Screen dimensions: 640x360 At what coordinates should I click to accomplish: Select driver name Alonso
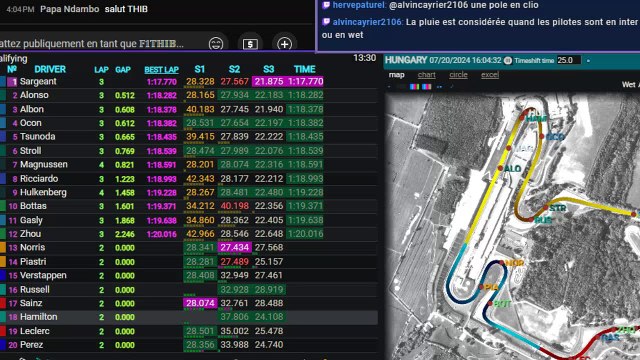[34, 95]
